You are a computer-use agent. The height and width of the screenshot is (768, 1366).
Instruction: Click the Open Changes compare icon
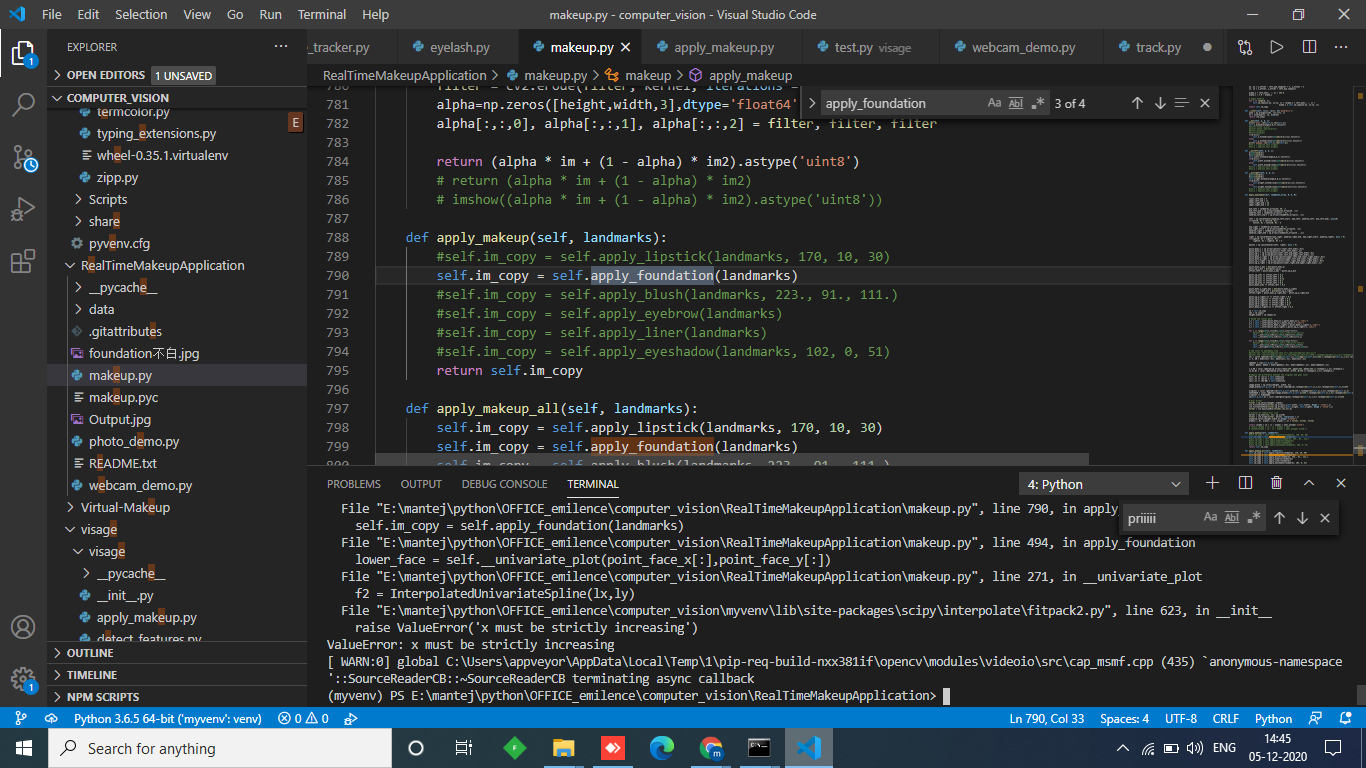point(1244,47)
